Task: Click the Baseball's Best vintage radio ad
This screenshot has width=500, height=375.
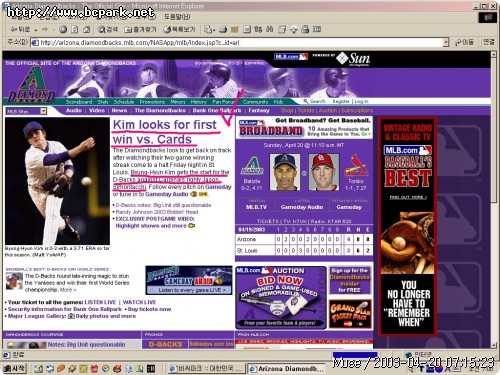Action: click(408, 226)
